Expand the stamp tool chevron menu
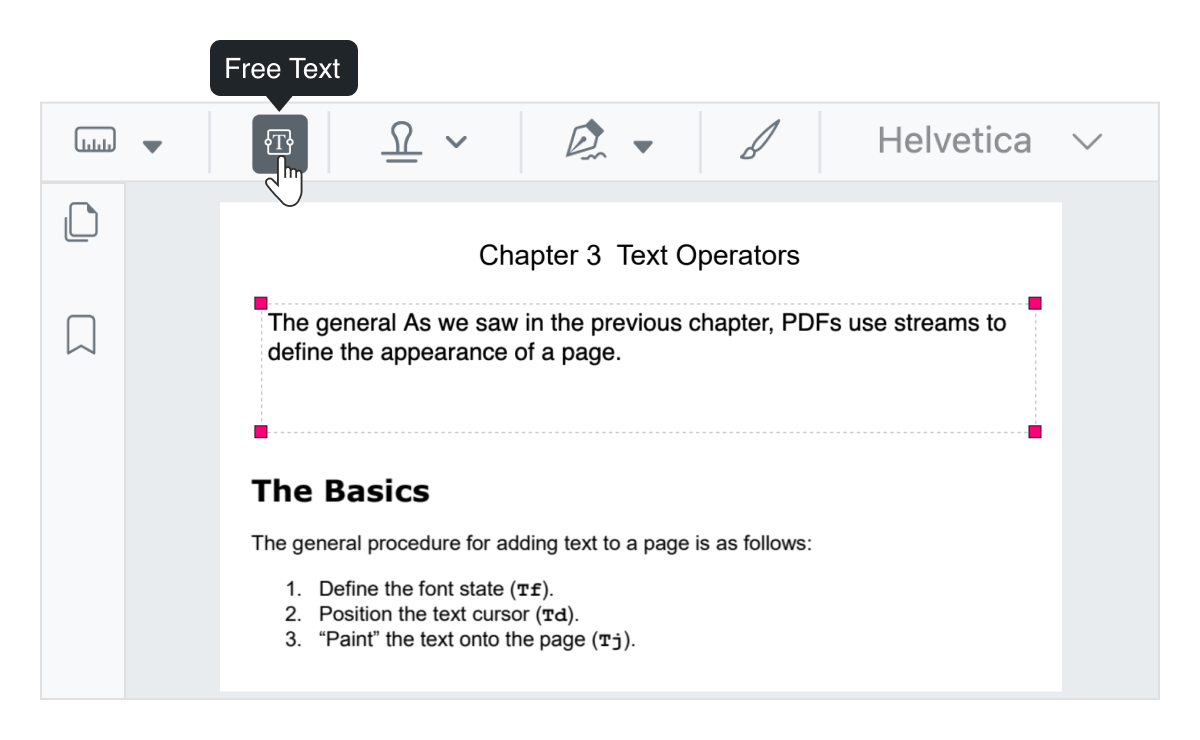Image resolution: width=1200 pixels, height=740 pixels. coord(458,141)
